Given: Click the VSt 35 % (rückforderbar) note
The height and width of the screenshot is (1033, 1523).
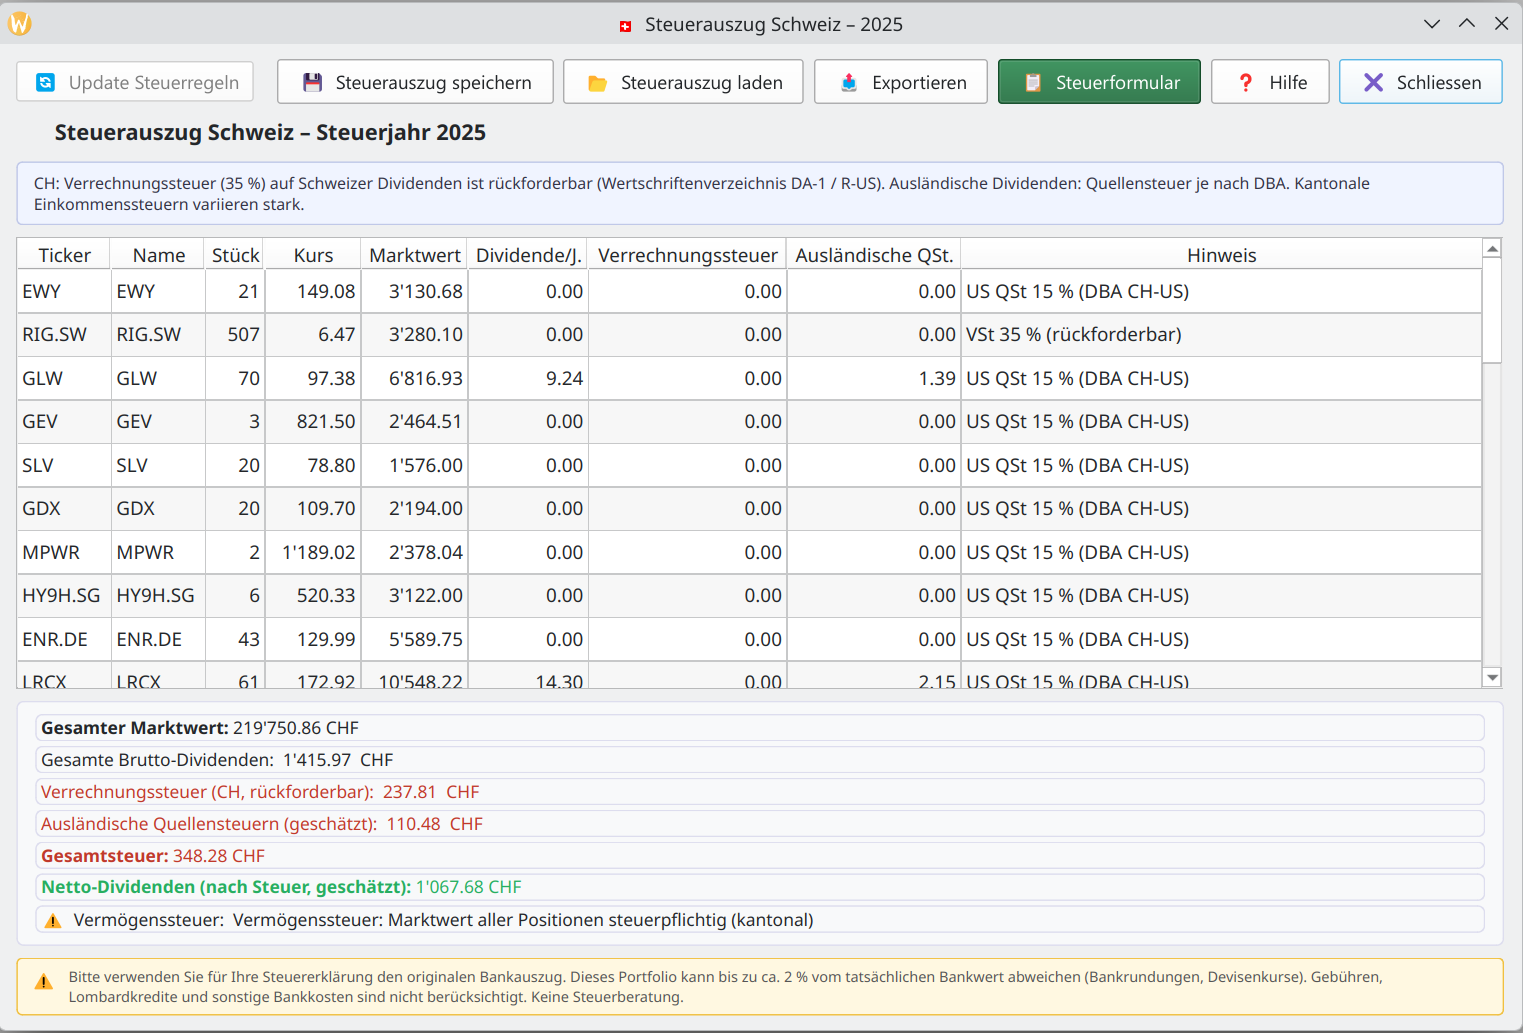Looking at the screenshot, I should pyautogui.click(x=1221, y=334).
